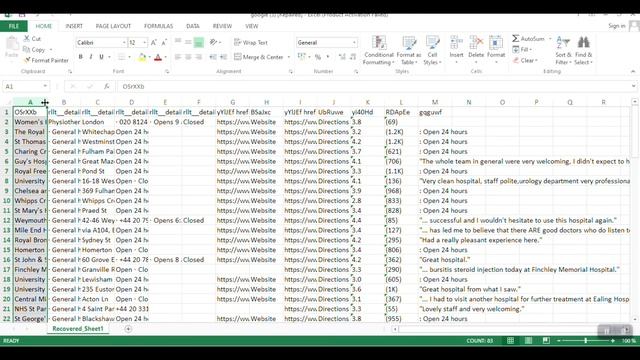Switch to Page Break Preview in status bar
The width and height of the screenshot is (640, 360).
[x=546, y=340]
